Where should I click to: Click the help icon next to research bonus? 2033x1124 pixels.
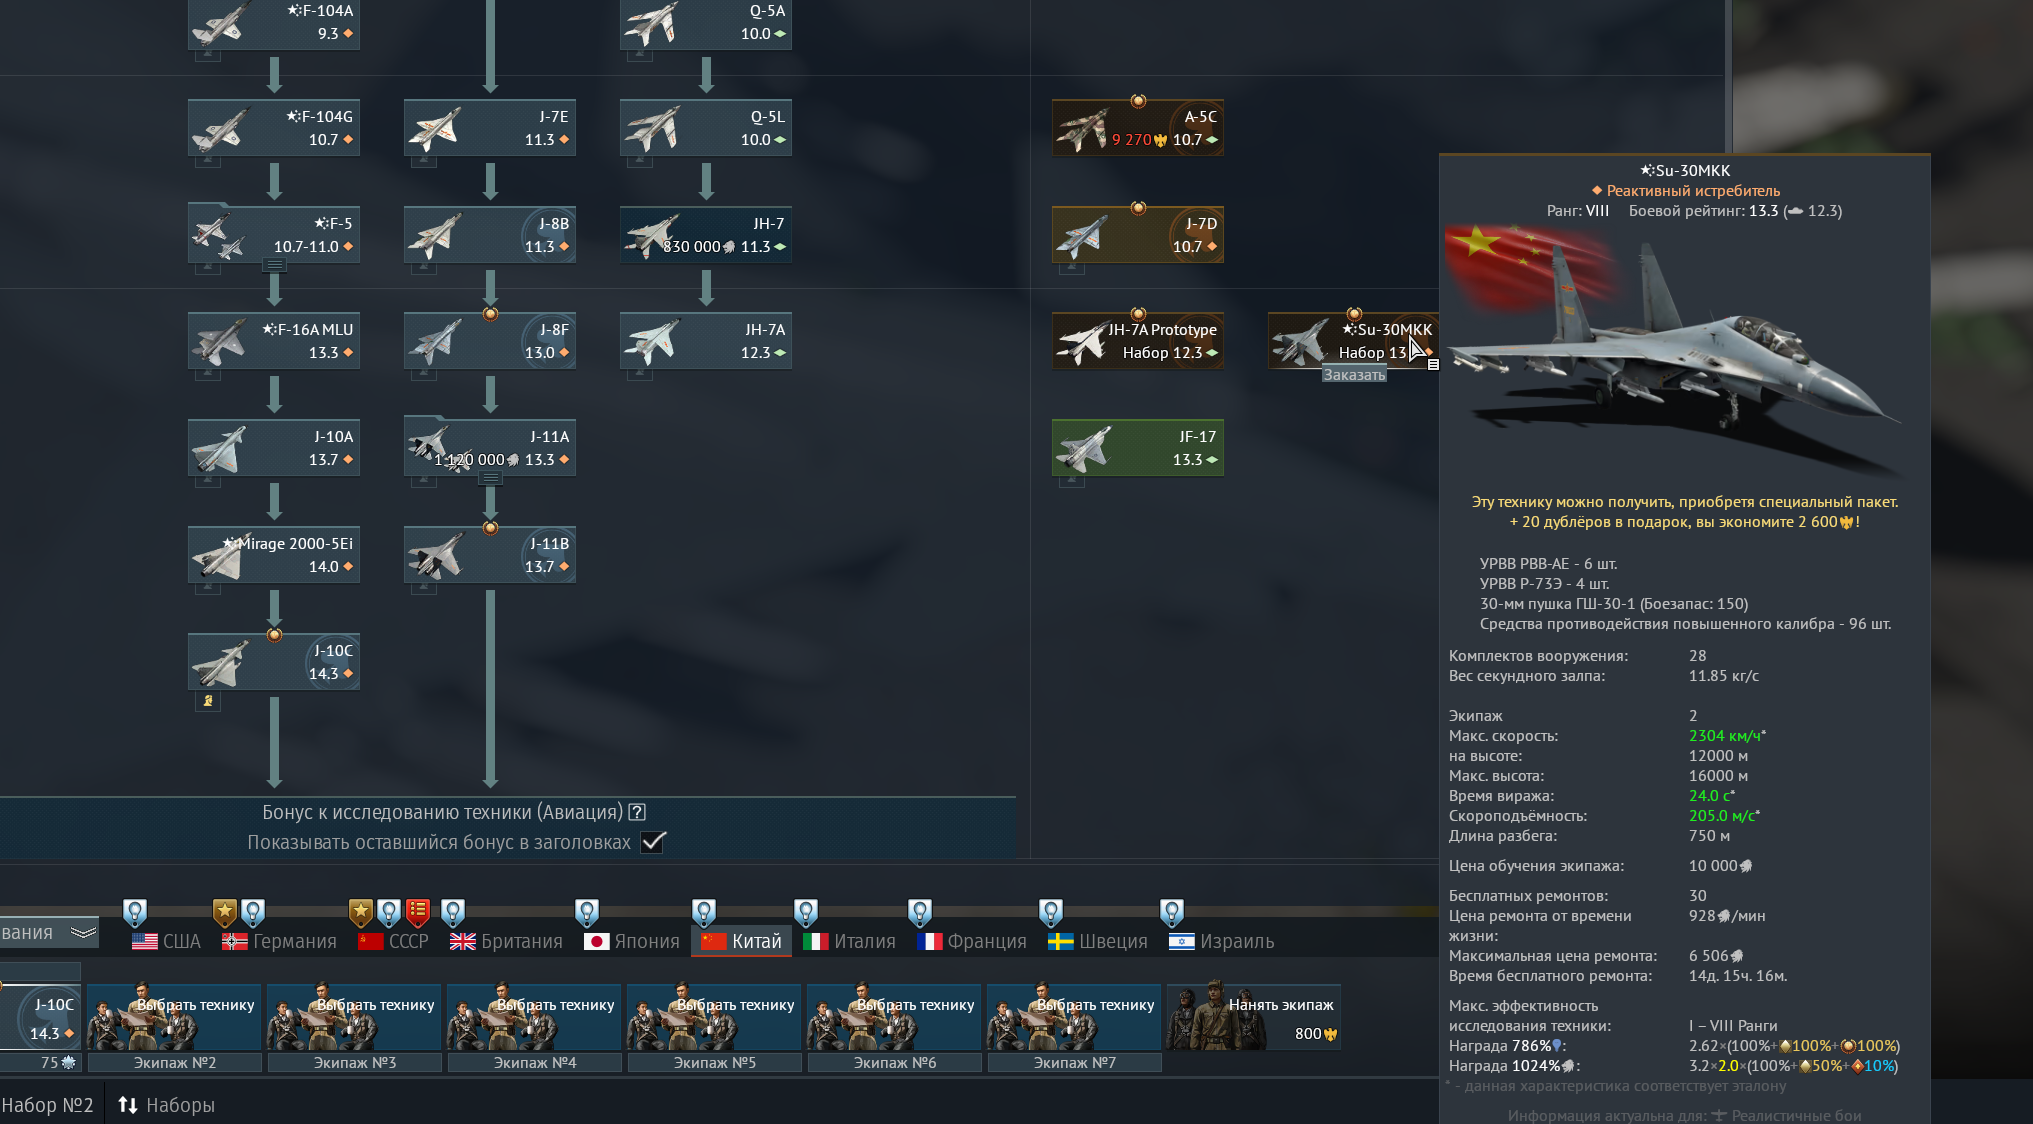pyautogui.click(x=637, y=812)
